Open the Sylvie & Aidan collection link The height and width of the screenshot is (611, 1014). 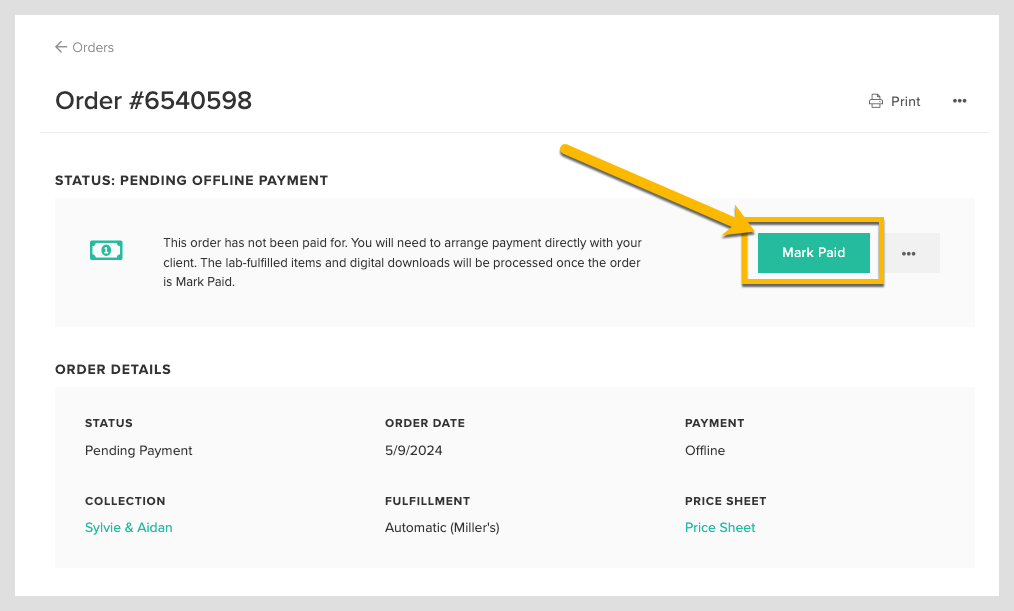[x=128, y=527]
